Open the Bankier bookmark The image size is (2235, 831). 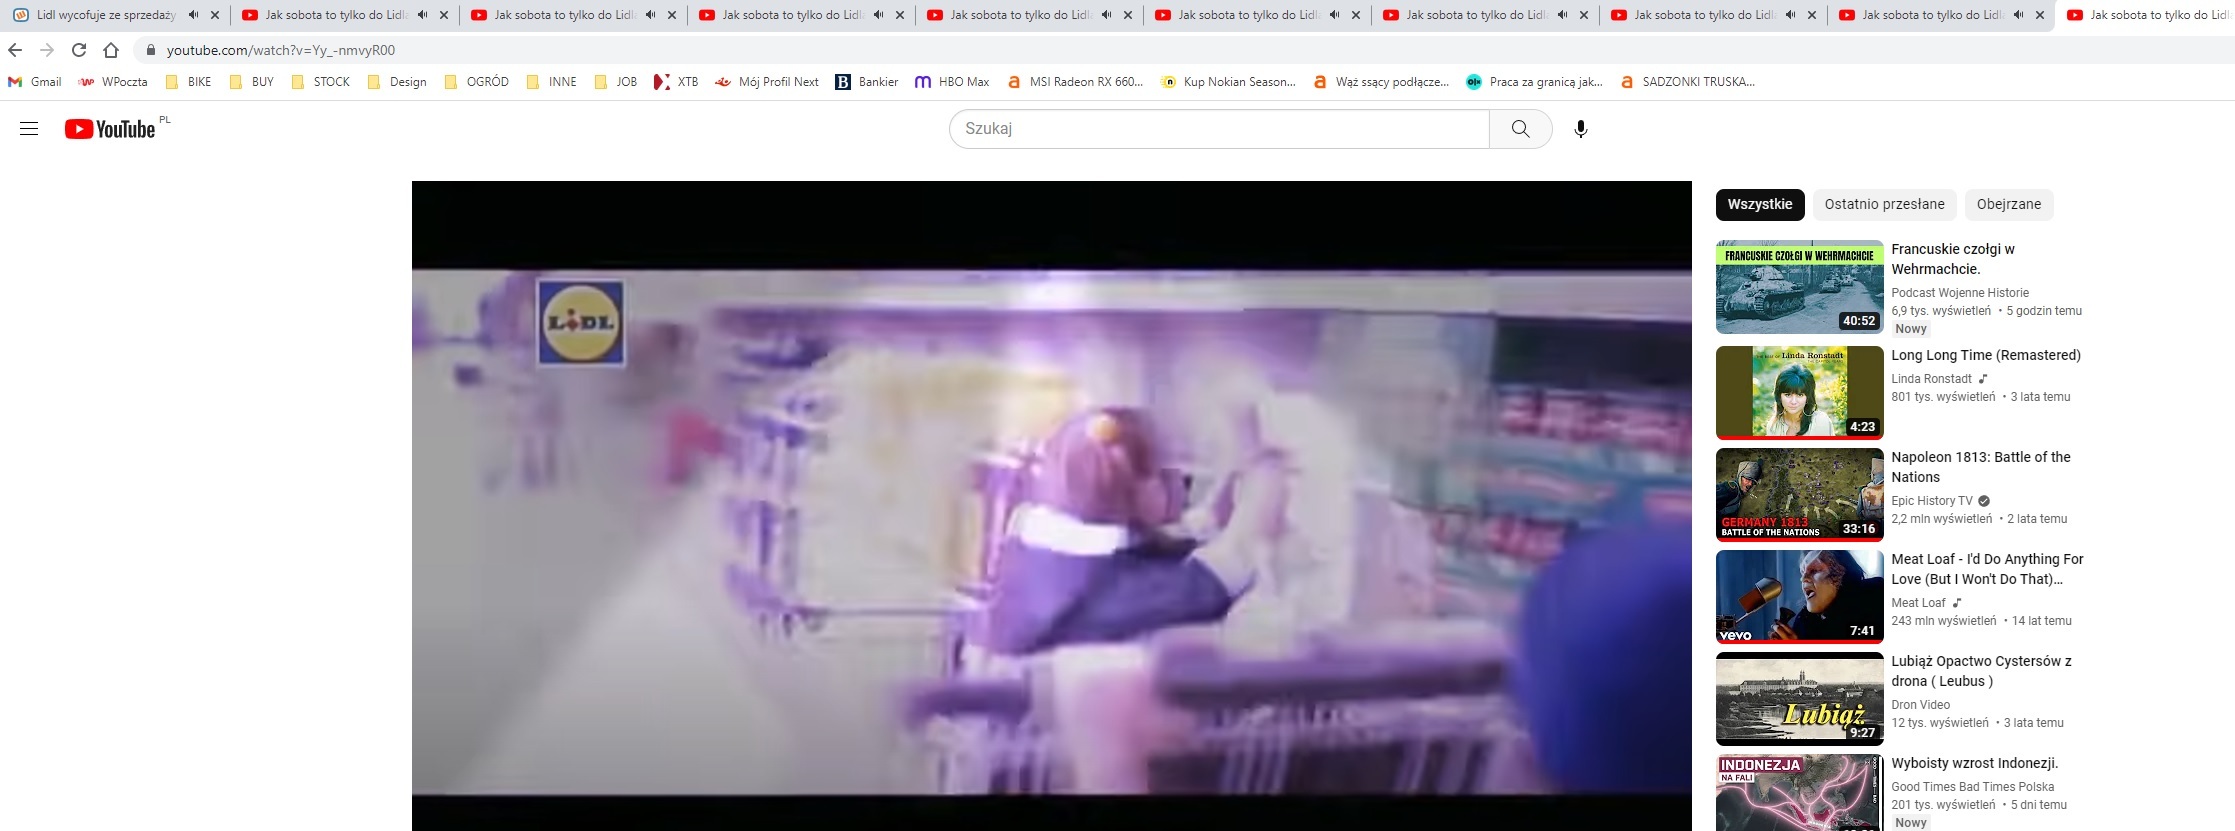[867, 82]
